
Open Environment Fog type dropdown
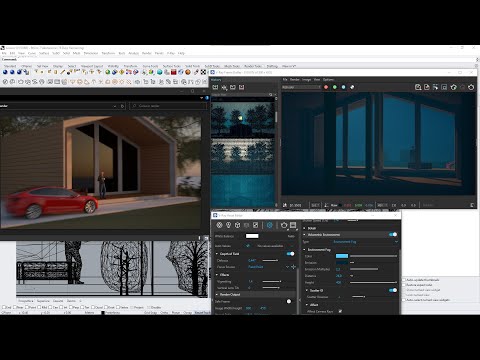tap(365, 242)
